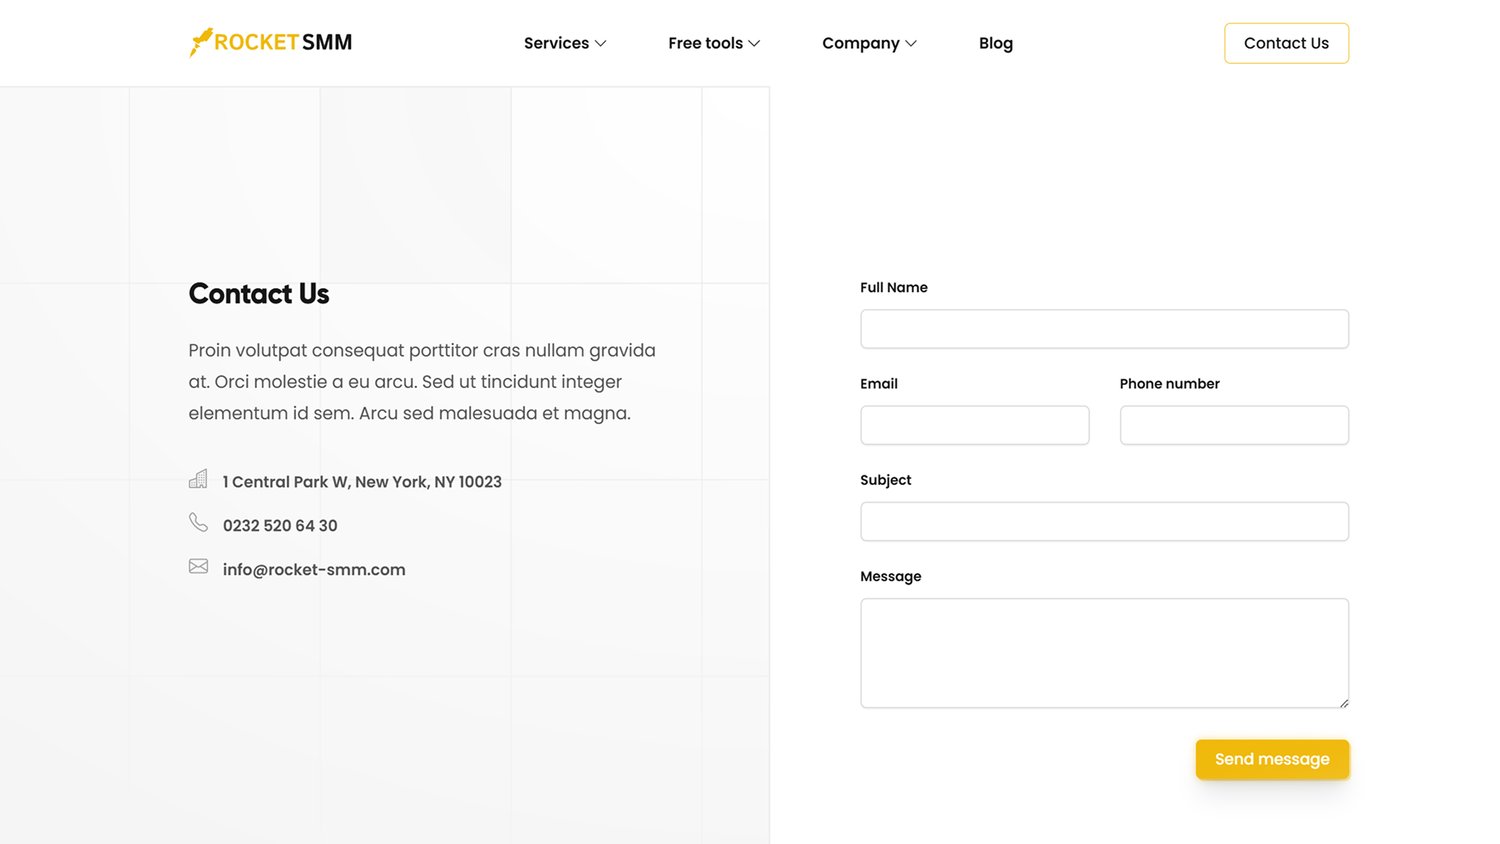
Task: Click the telephone handset icon
Action: coord(198,523)
